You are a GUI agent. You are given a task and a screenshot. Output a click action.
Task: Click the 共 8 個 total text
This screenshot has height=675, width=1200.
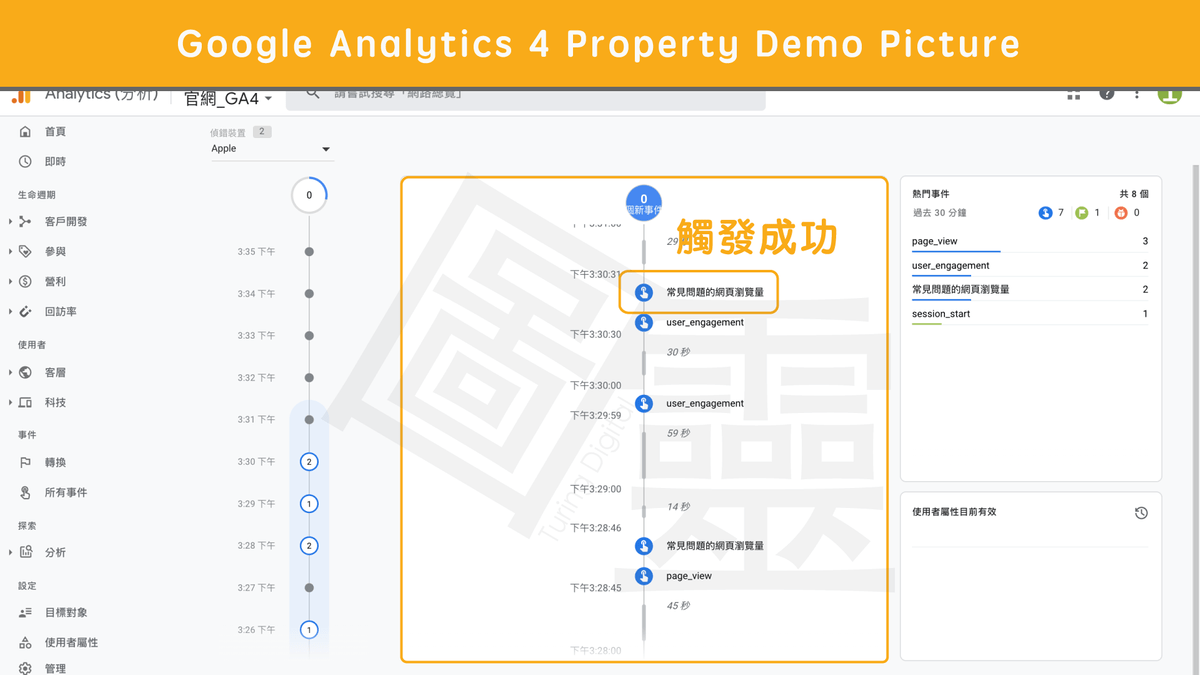pos(1134,194)
